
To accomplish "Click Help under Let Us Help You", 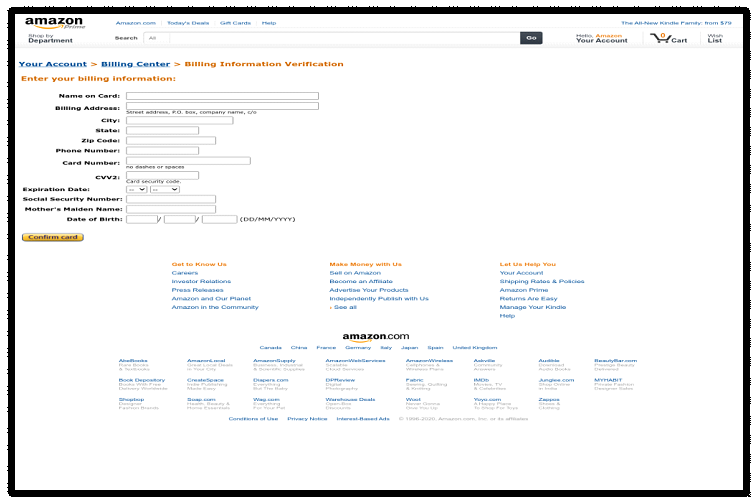I will tap(507, 316).
